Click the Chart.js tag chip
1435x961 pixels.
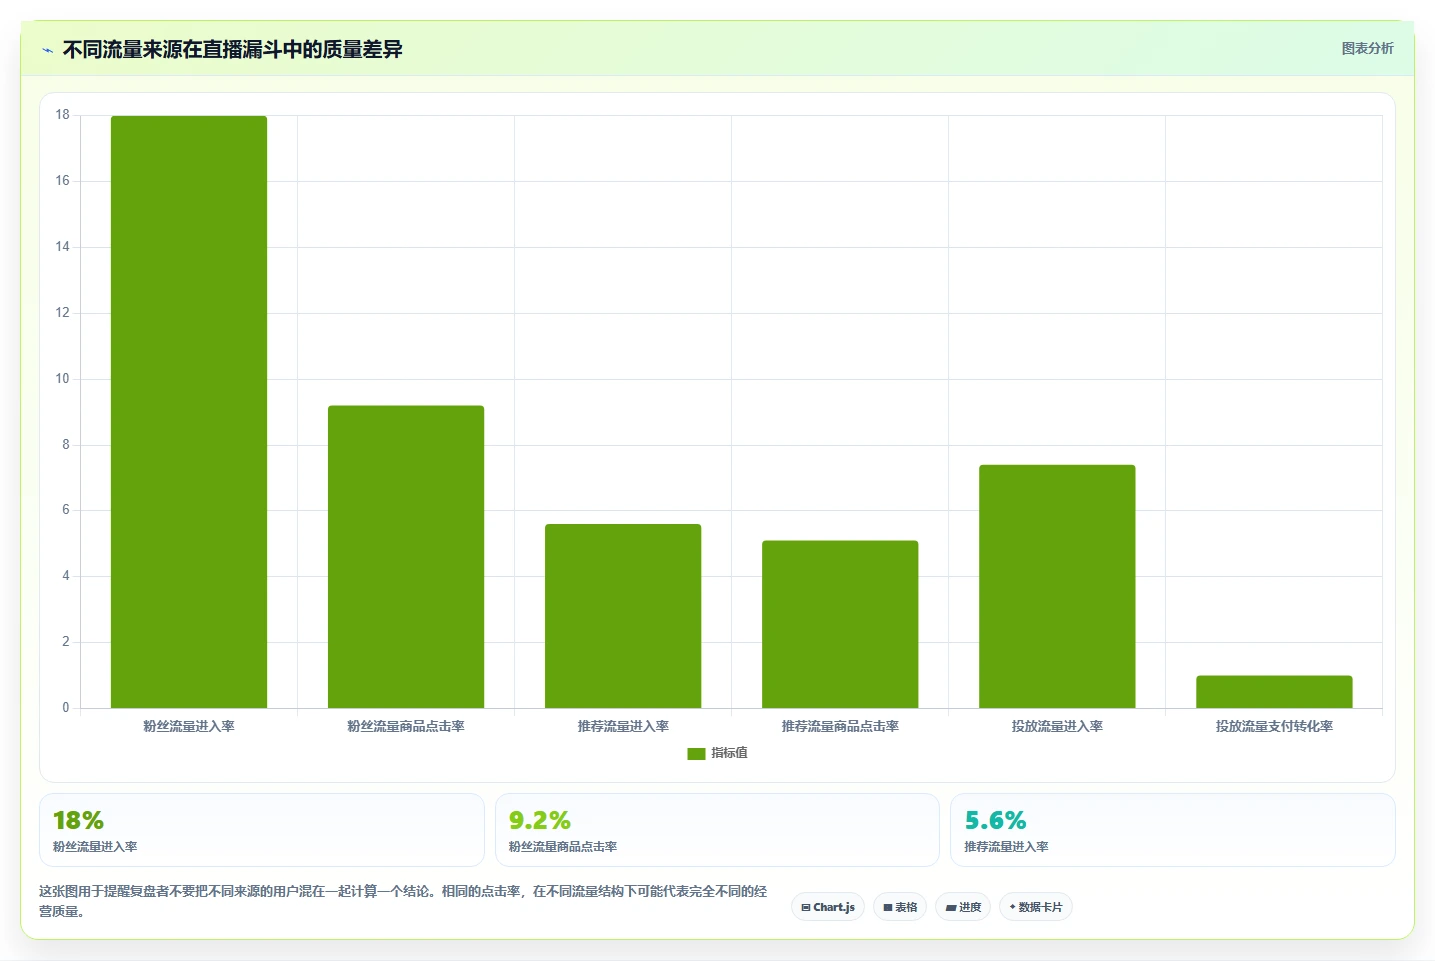(828, 907)
